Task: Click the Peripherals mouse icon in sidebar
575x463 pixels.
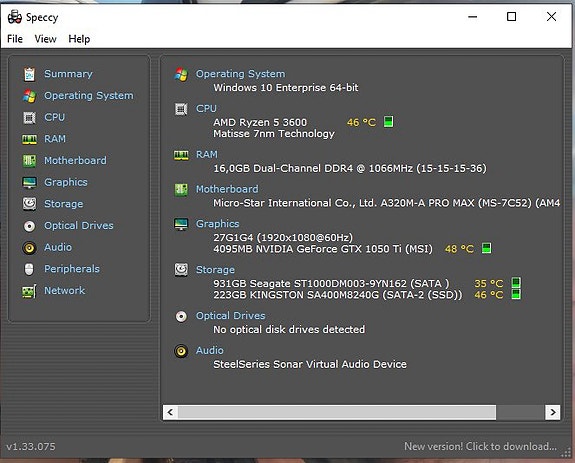Action: 29,269
